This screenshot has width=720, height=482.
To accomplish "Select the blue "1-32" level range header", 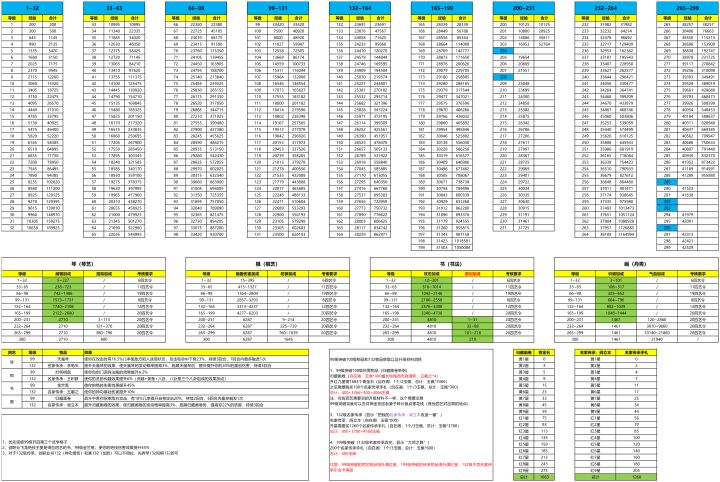I will click(32, 8).
